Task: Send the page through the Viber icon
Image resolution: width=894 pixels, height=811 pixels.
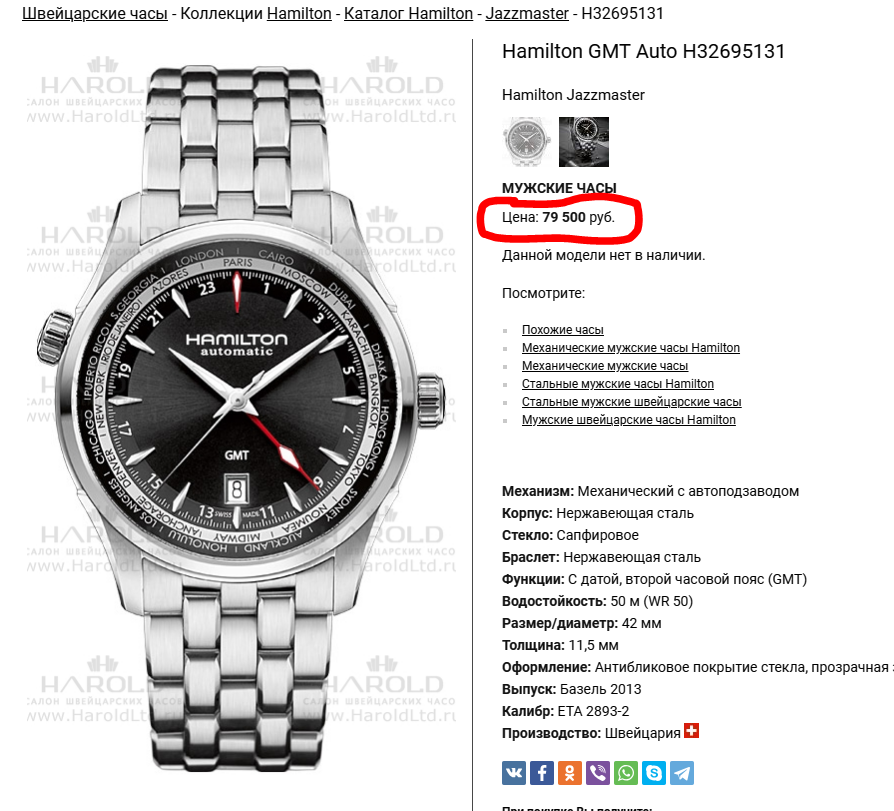Action: click(598, 773)
